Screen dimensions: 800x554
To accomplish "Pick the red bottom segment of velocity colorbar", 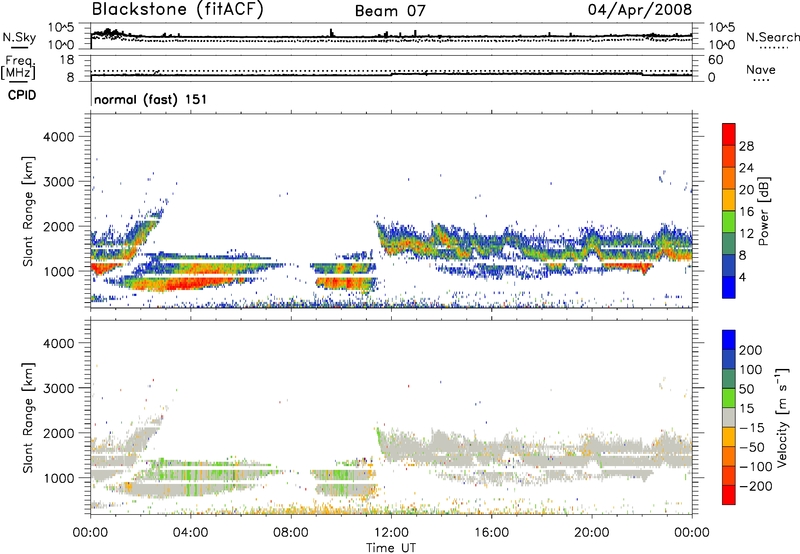I will (729, 495).
